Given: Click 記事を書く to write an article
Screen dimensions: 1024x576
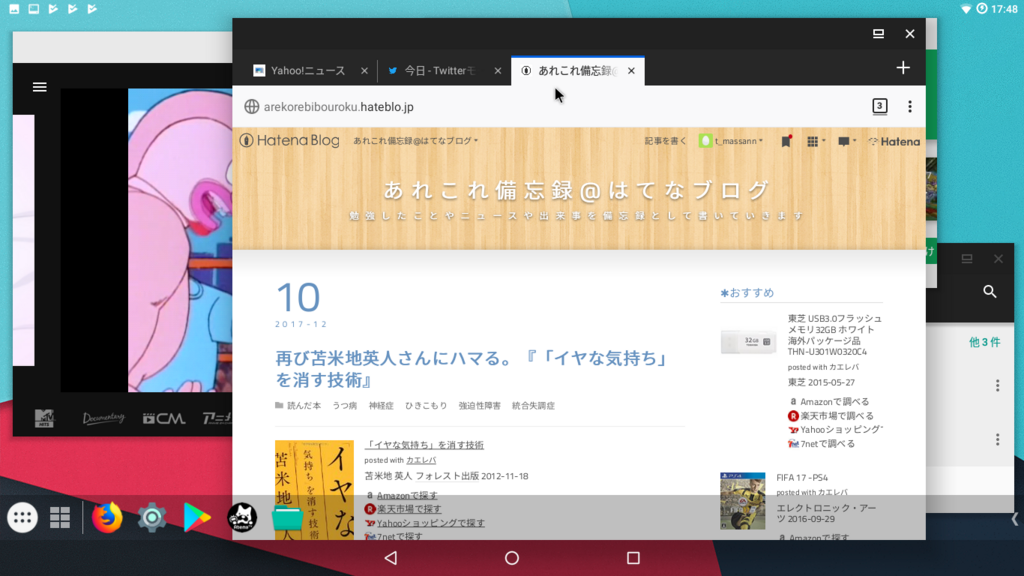Looking at the screenshot, I should (x=665, y=140).
